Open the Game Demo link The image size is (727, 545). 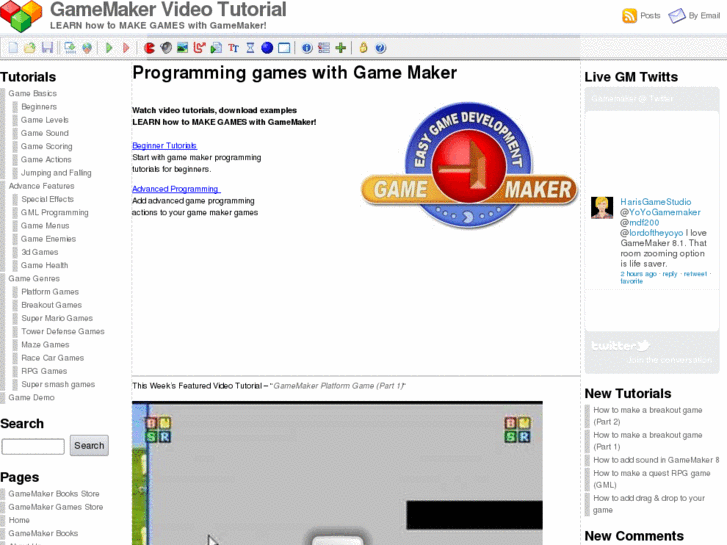tap(31, 398)
